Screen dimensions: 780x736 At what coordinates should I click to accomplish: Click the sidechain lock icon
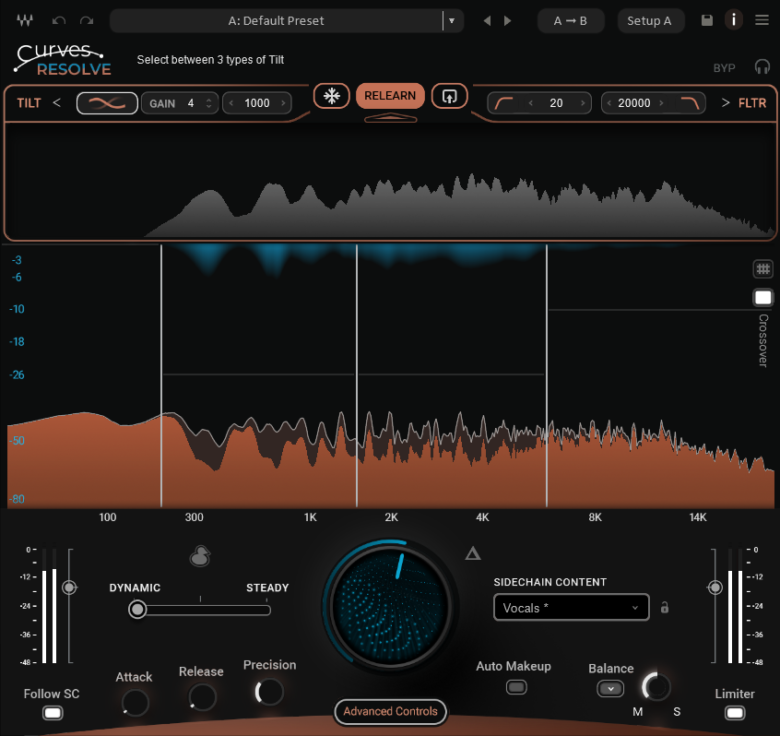click(665, 607)
